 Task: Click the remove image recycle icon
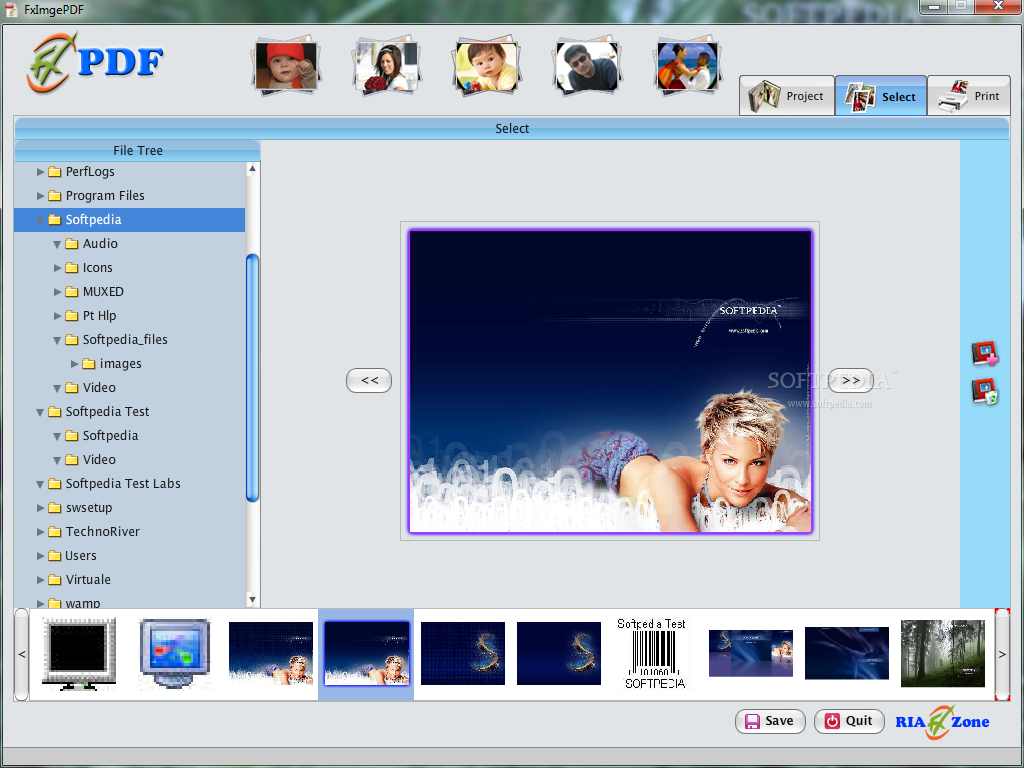tap(985, 391)
